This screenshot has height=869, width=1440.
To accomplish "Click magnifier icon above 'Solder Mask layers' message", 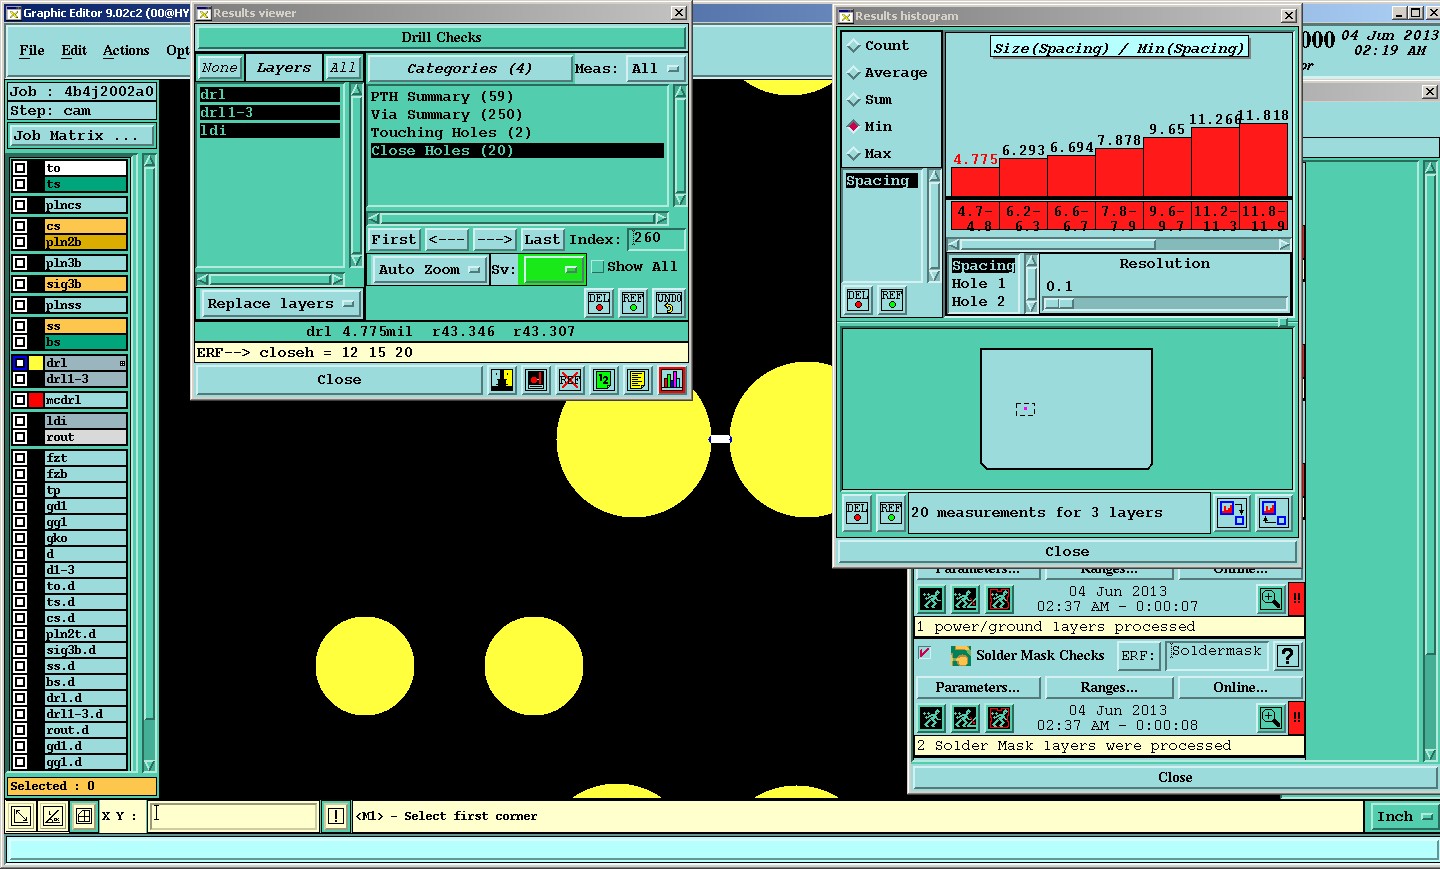I will (1271, 718).
